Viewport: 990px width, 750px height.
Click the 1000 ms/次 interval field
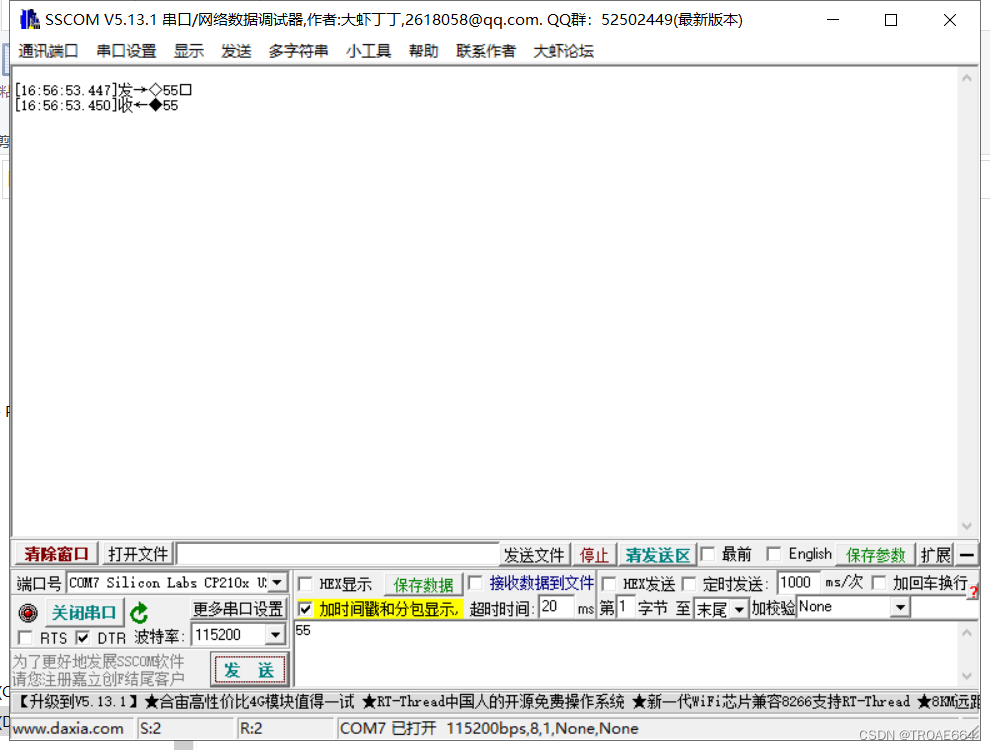pyautogui.click(x=799, y=582)
